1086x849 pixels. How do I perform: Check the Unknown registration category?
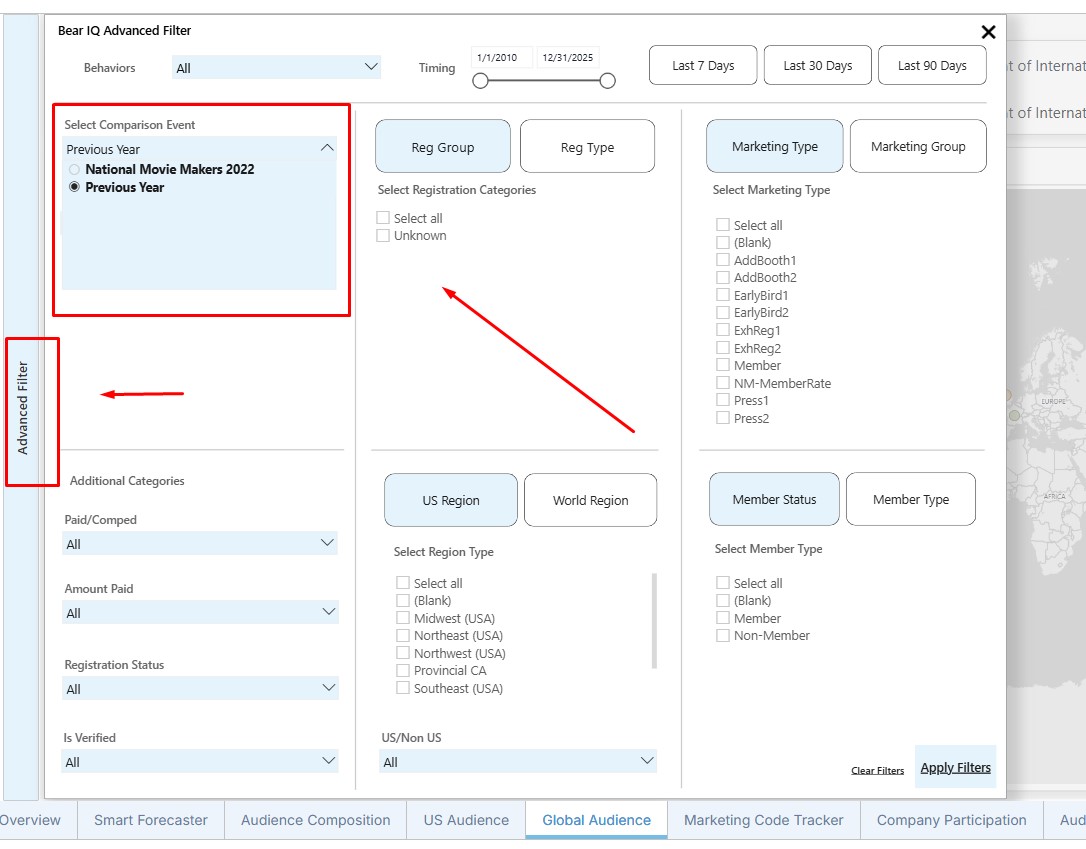click(x=383, y=236)
